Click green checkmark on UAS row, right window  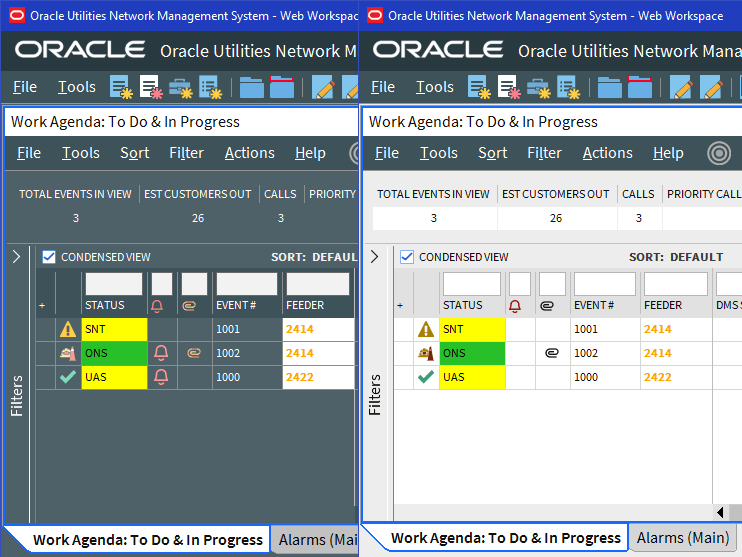coord(426,377)
